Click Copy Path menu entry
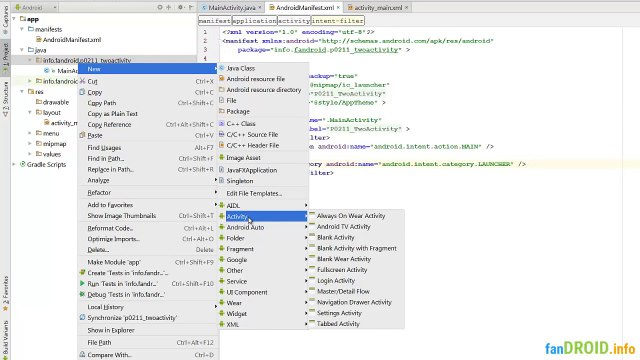This screenshot has height=360, width=640. pyautogui.click(x=147, y=103)
